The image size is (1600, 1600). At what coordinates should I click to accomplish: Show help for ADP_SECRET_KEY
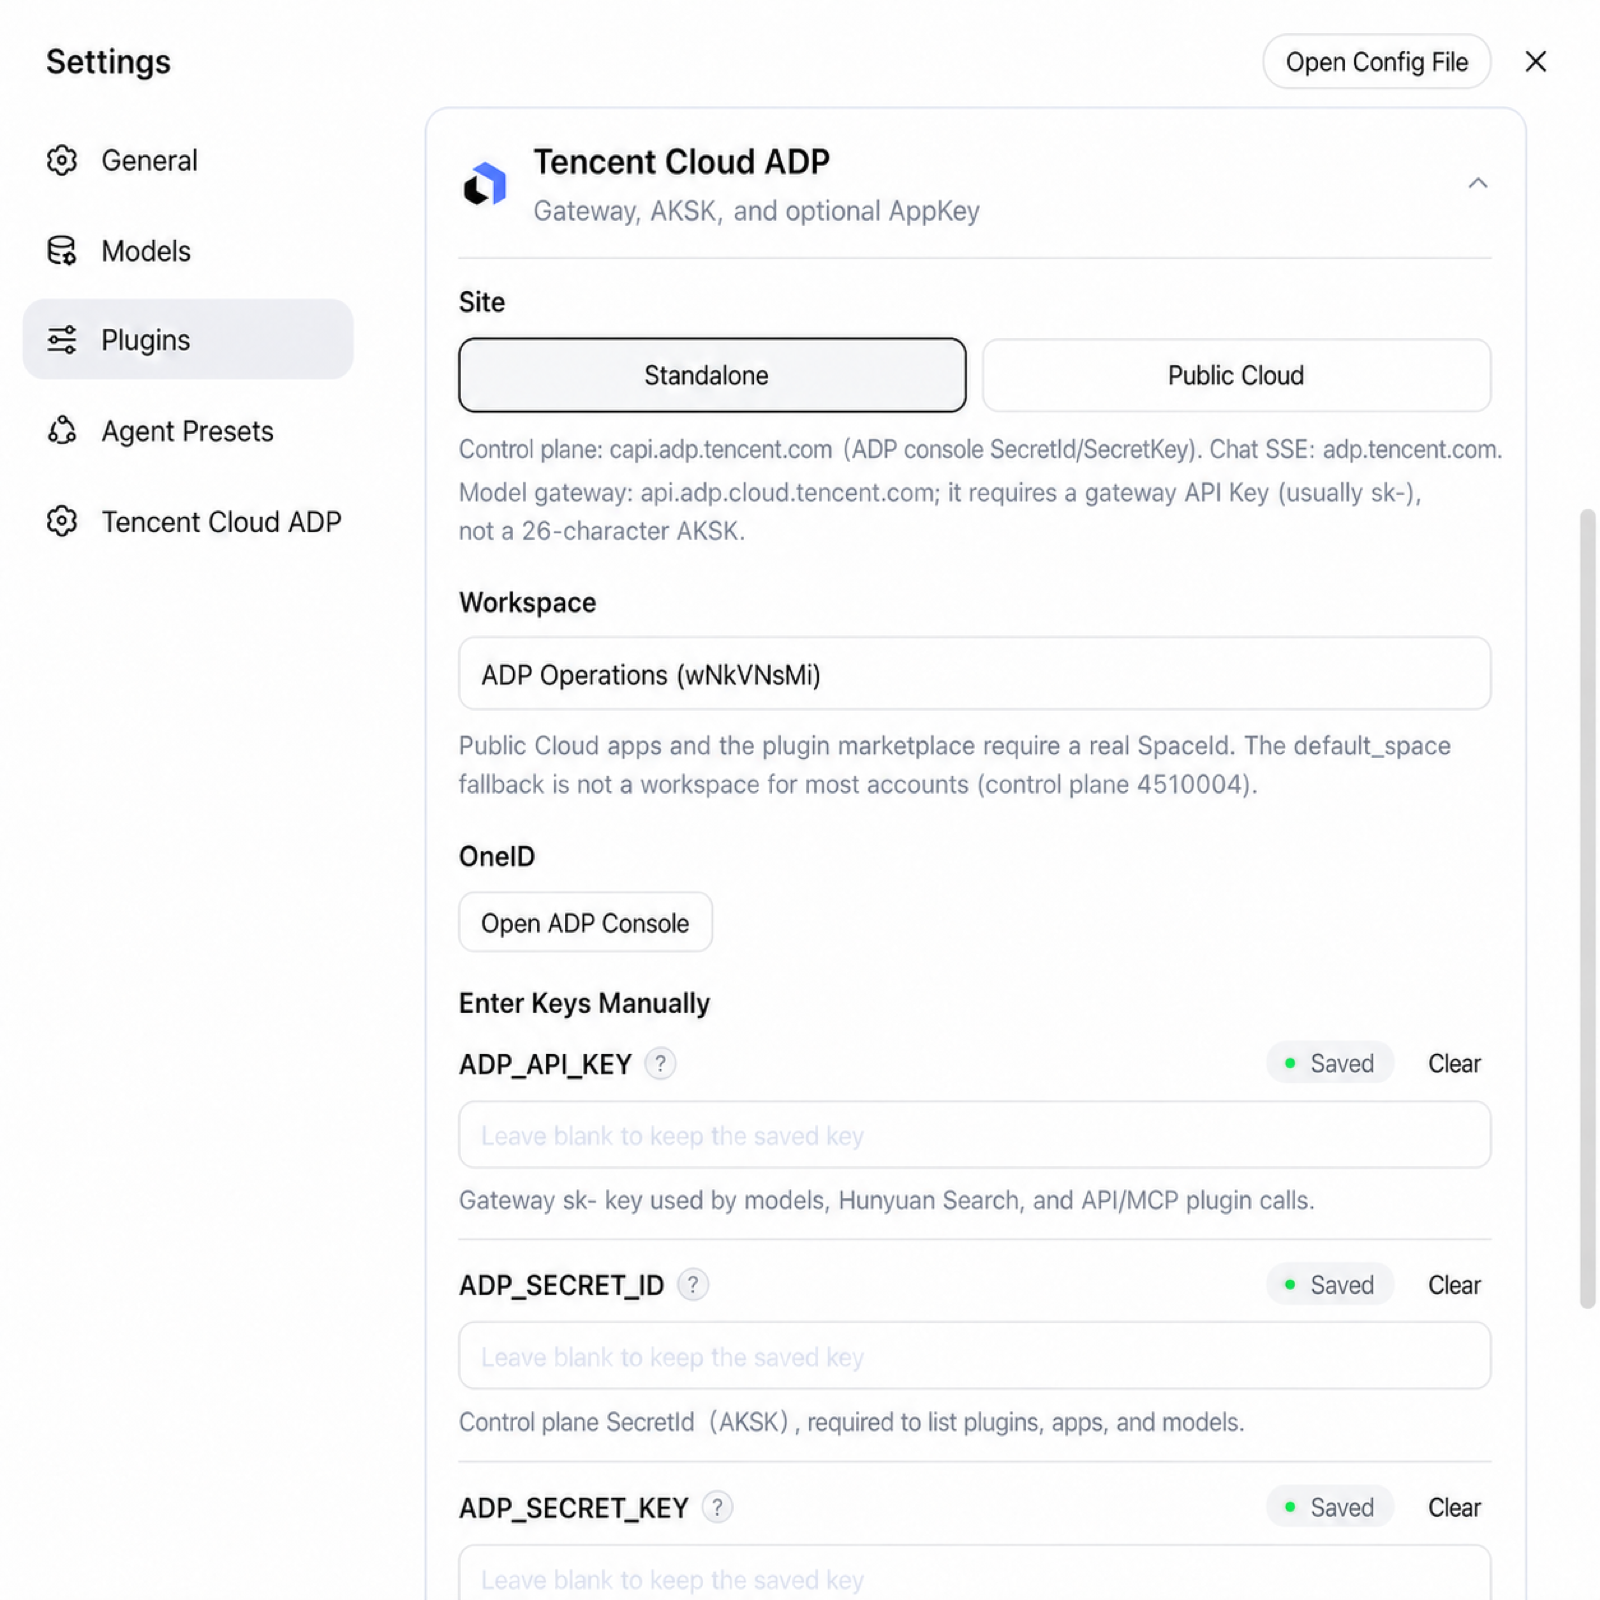pyautogui.click(x=717, y=1507)
